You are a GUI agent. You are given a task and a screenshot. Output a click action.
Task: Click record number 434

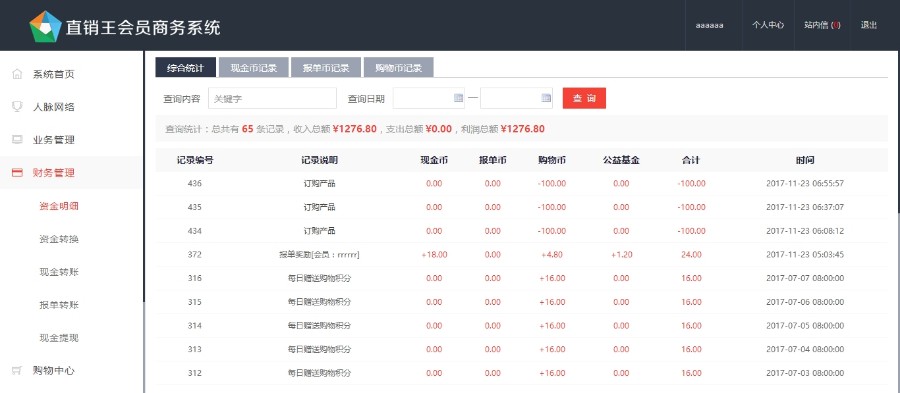[195, 231]
